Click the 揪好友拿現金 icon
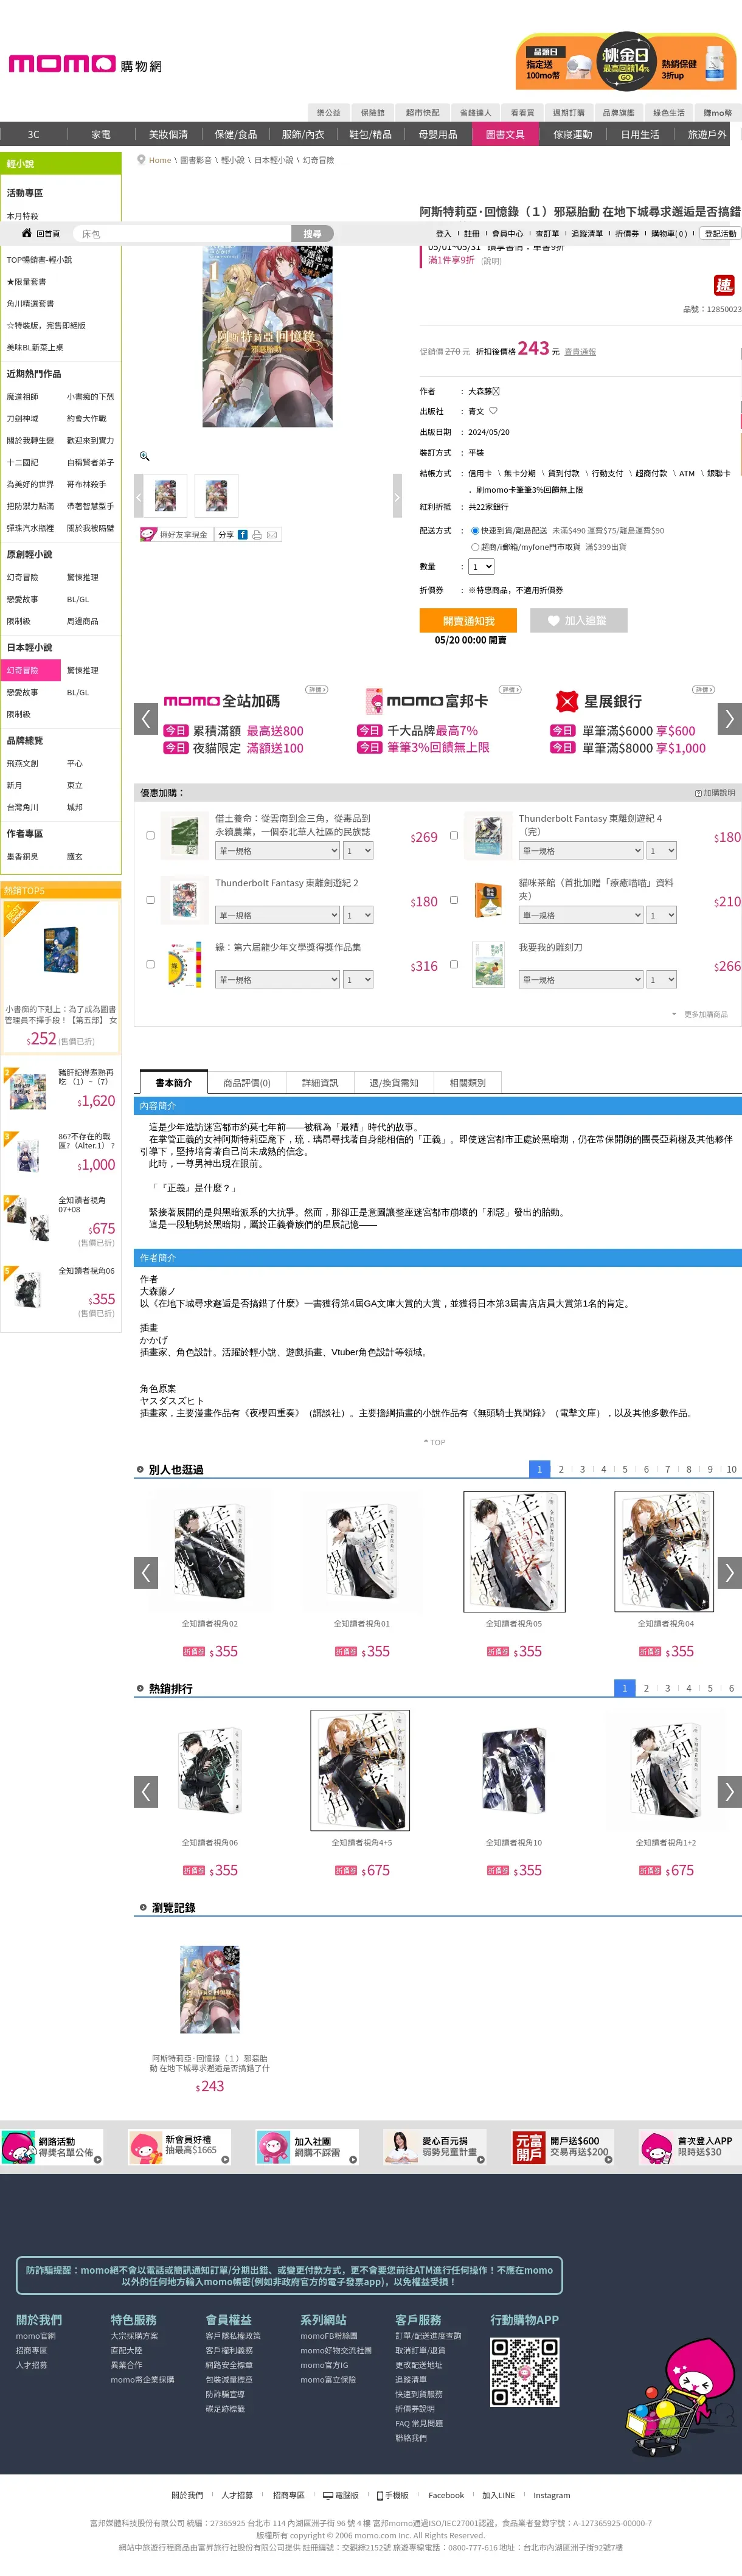Screen dimensions: 742x2576 pyautogui.click(x=149, y=535)
